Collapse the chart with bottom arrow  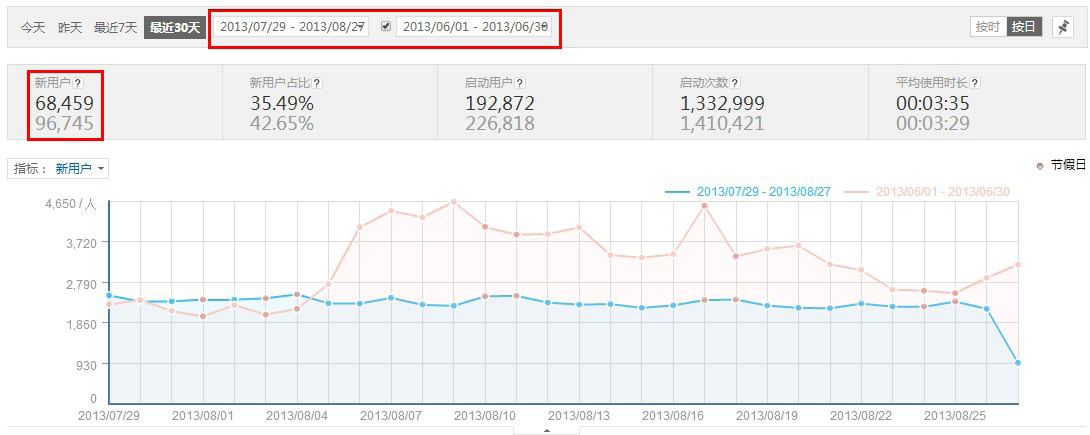tap(546, 431)
